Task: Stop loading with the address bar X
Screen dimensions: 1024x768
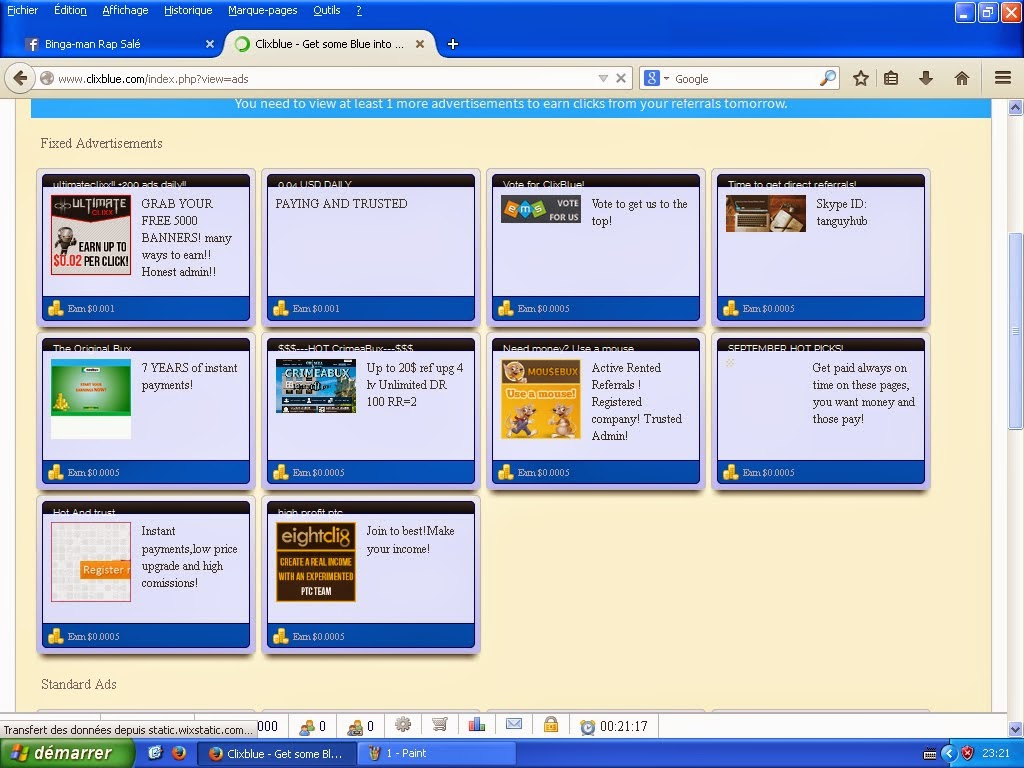Action: coord(621,78)
